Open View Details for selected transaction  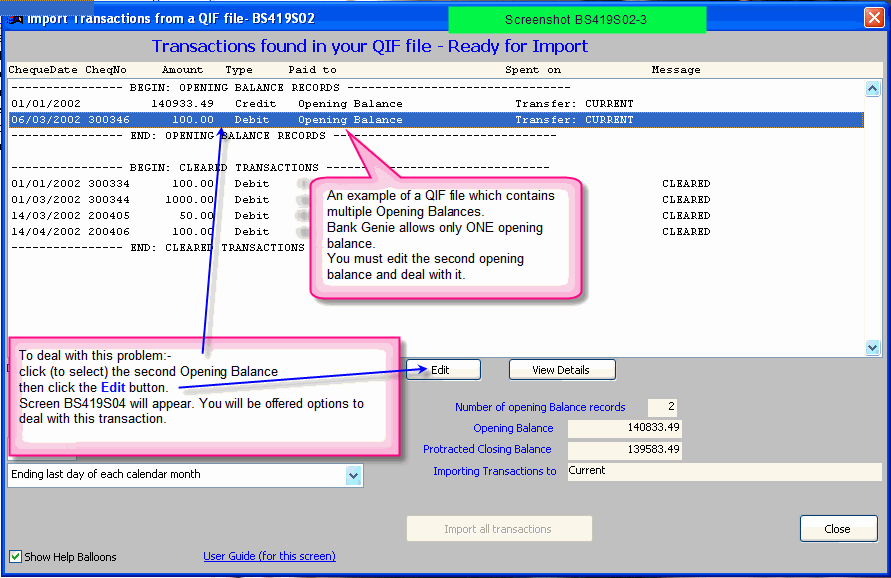[x=562, y=370]
